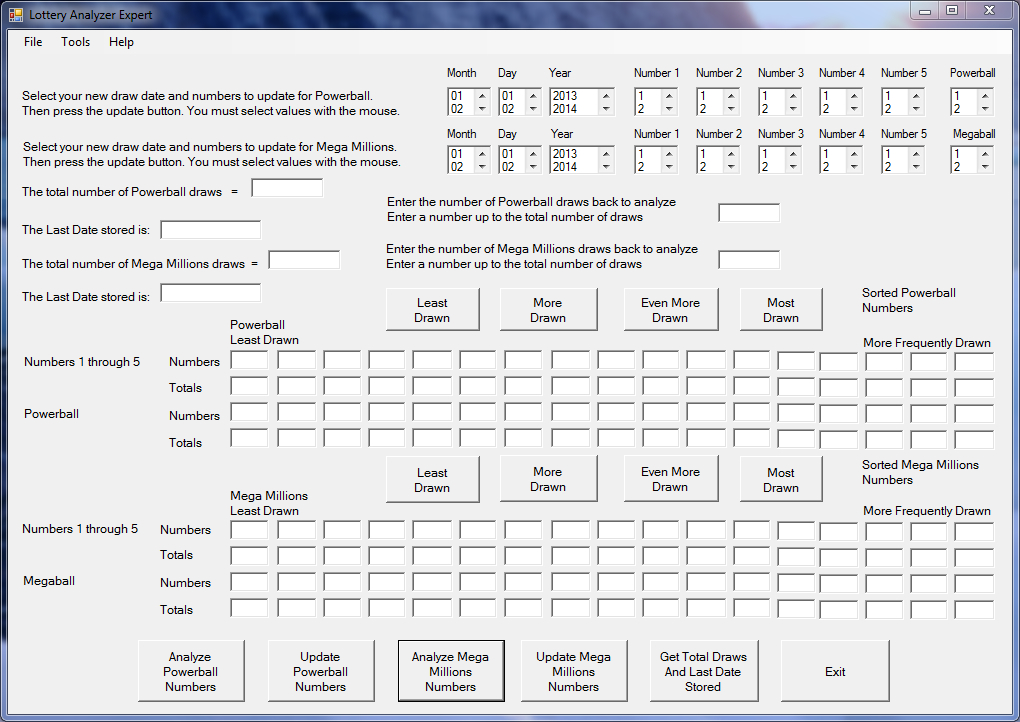
Task: Click down arrow of Powerball row Number 4 spinner
Action: click(x=854, y=109)
